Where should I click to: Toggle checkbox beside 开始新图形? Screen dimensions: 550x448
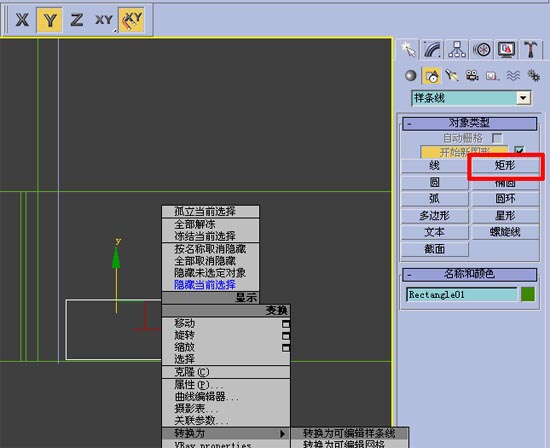(x=519, y=151)
